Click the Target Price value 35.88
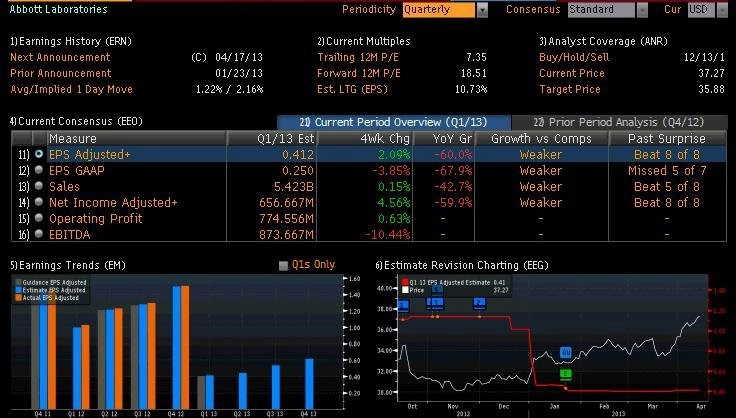Viewport: 736px width, 418px height. (x=711, y=89)
